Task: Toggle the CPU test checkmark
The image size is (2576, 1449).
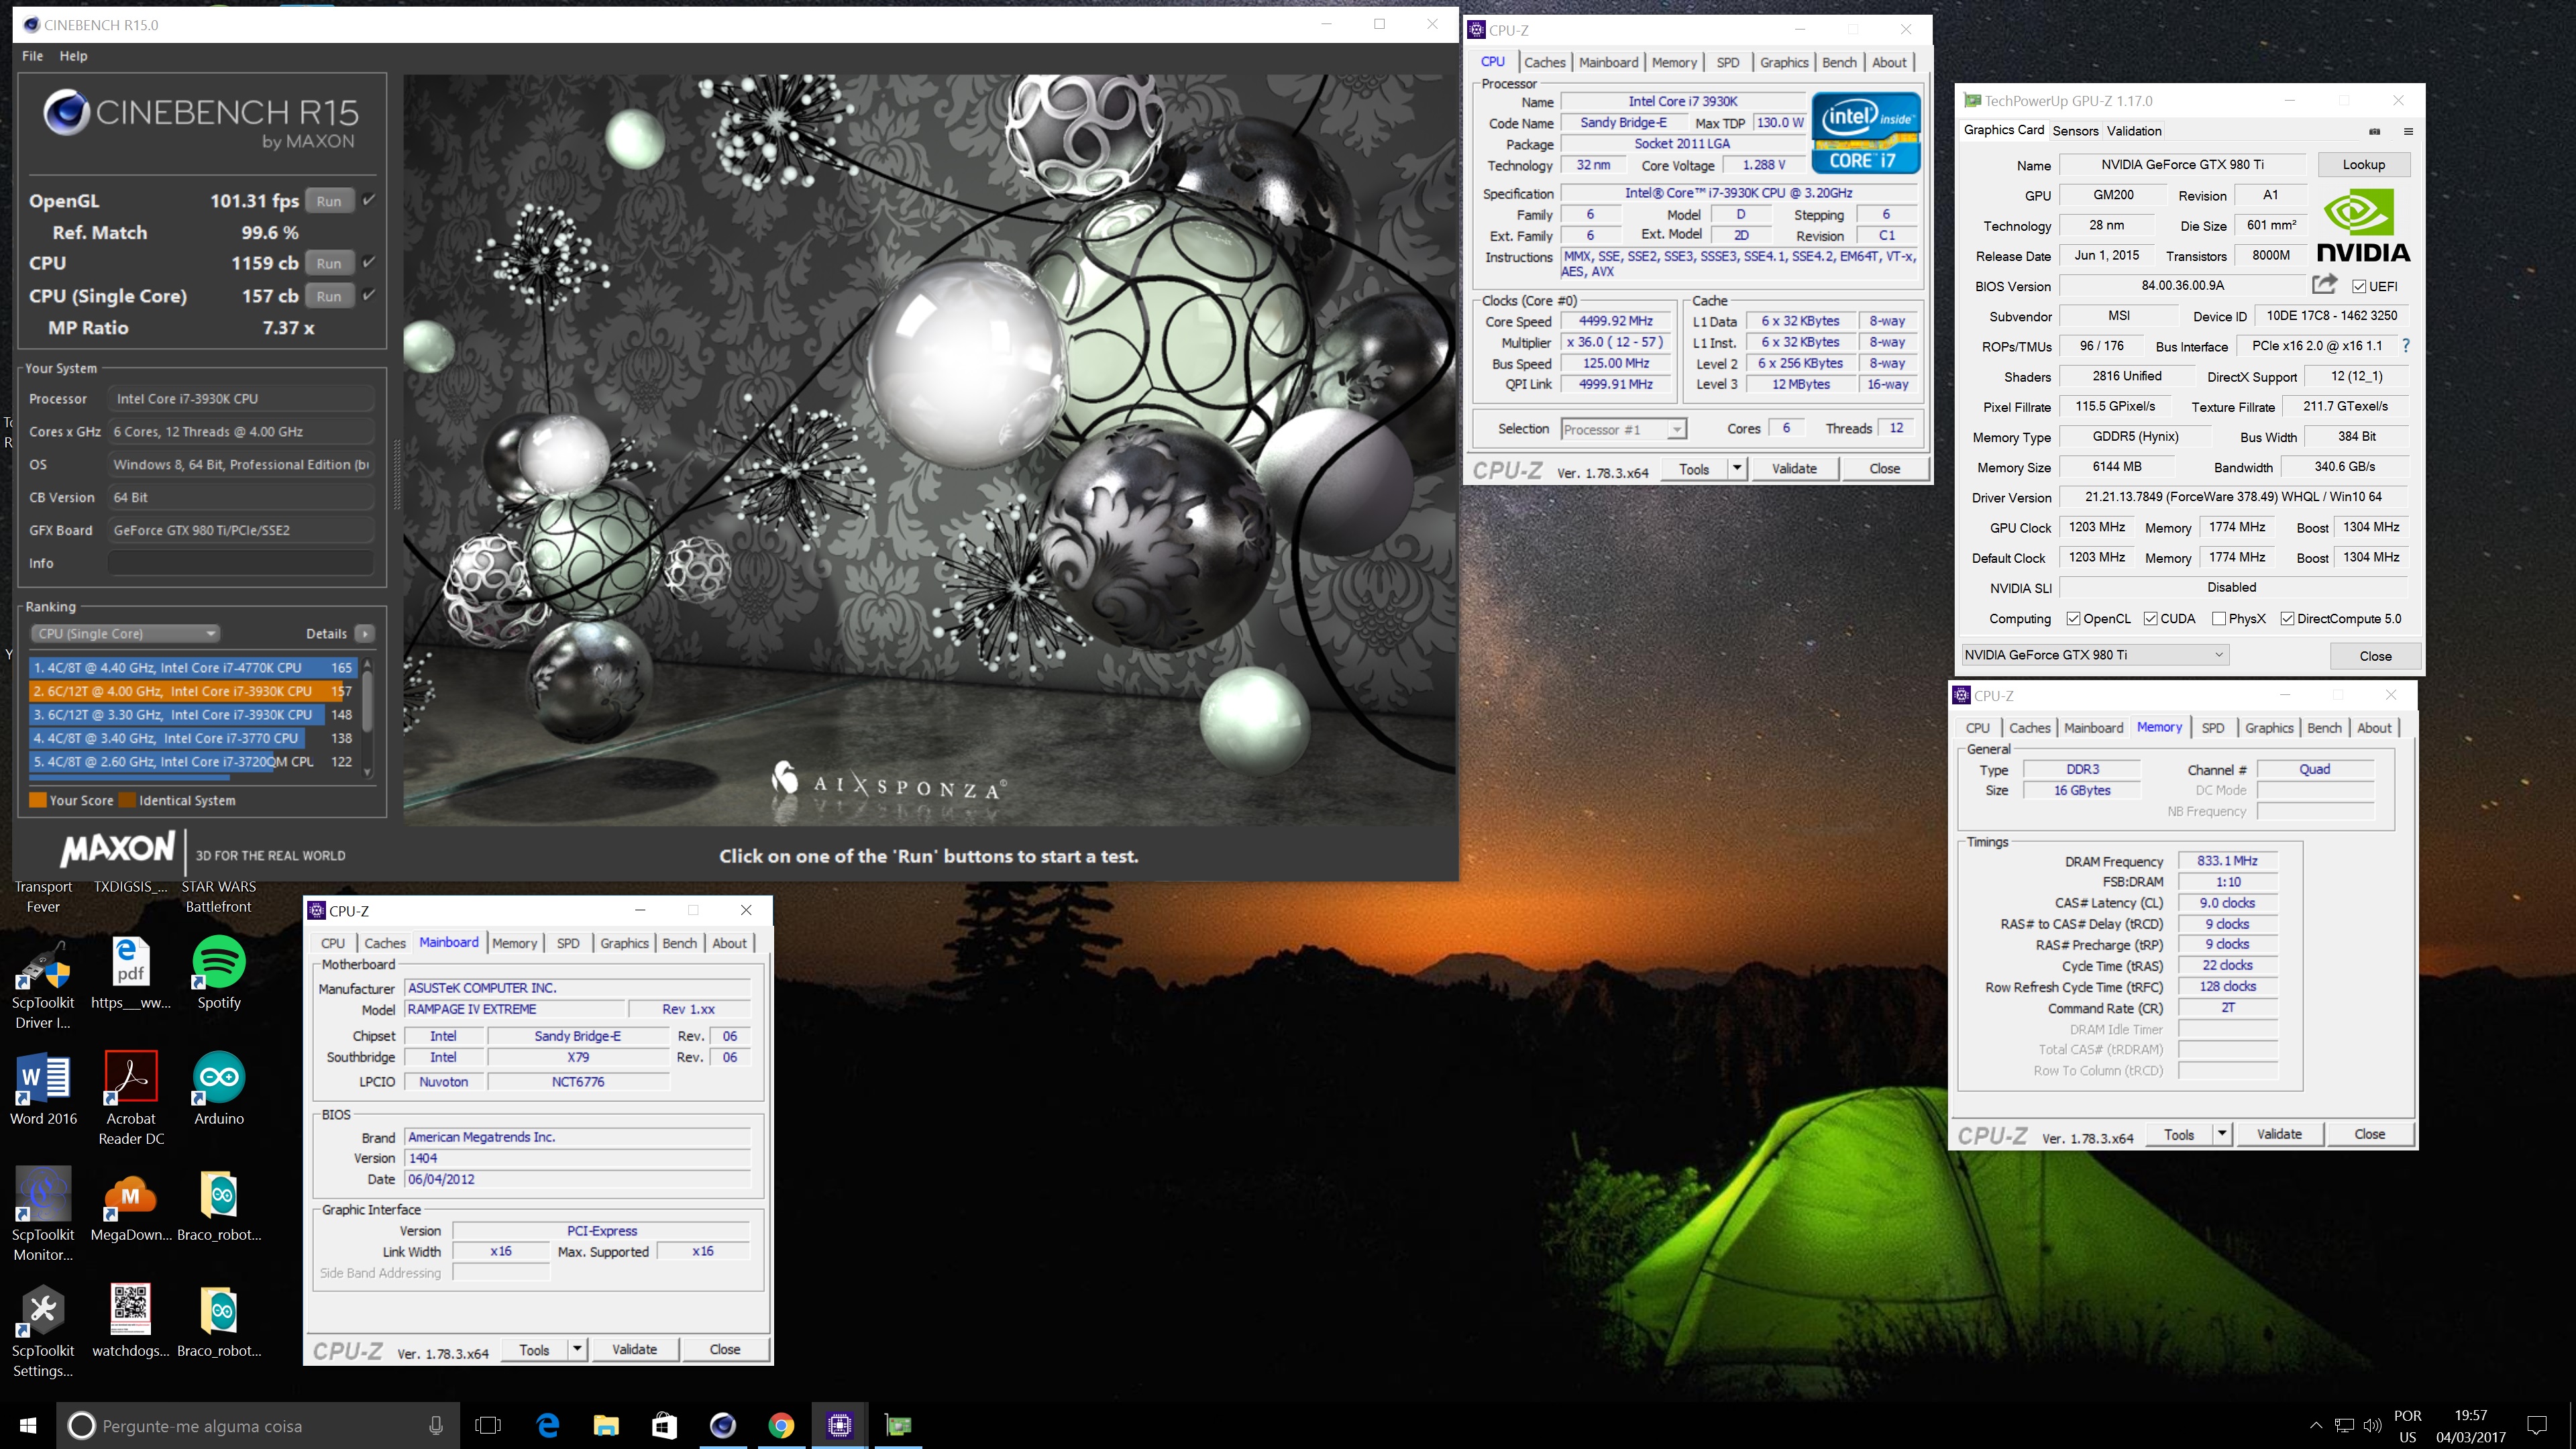Action: 369,262
